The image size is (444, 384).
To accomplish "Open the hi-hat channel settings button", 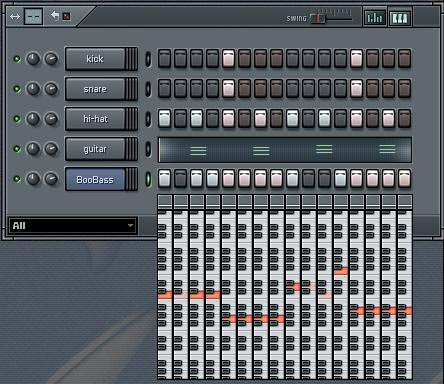I will [101, 119].
